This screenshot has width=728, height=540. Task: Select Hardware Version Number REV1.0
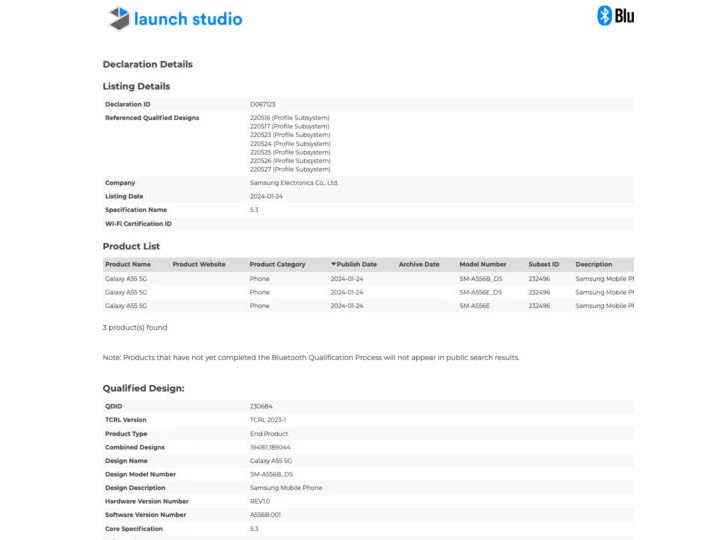point(260,501)
